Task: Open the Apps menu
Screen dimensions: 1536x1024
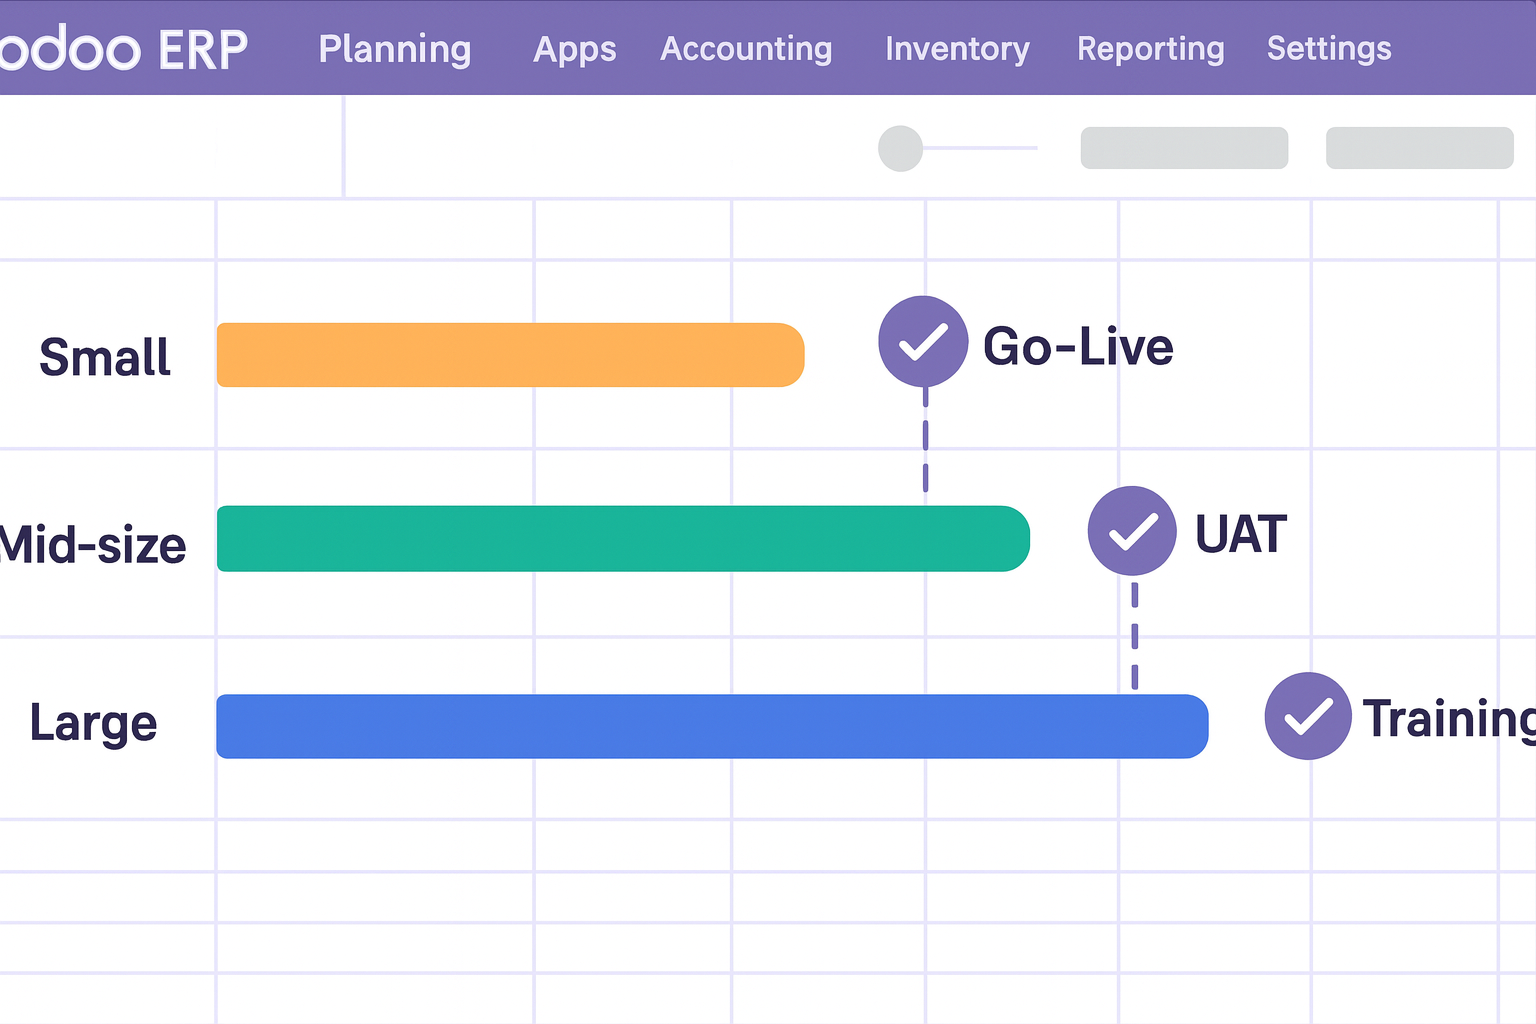Action: pos(575,49)
